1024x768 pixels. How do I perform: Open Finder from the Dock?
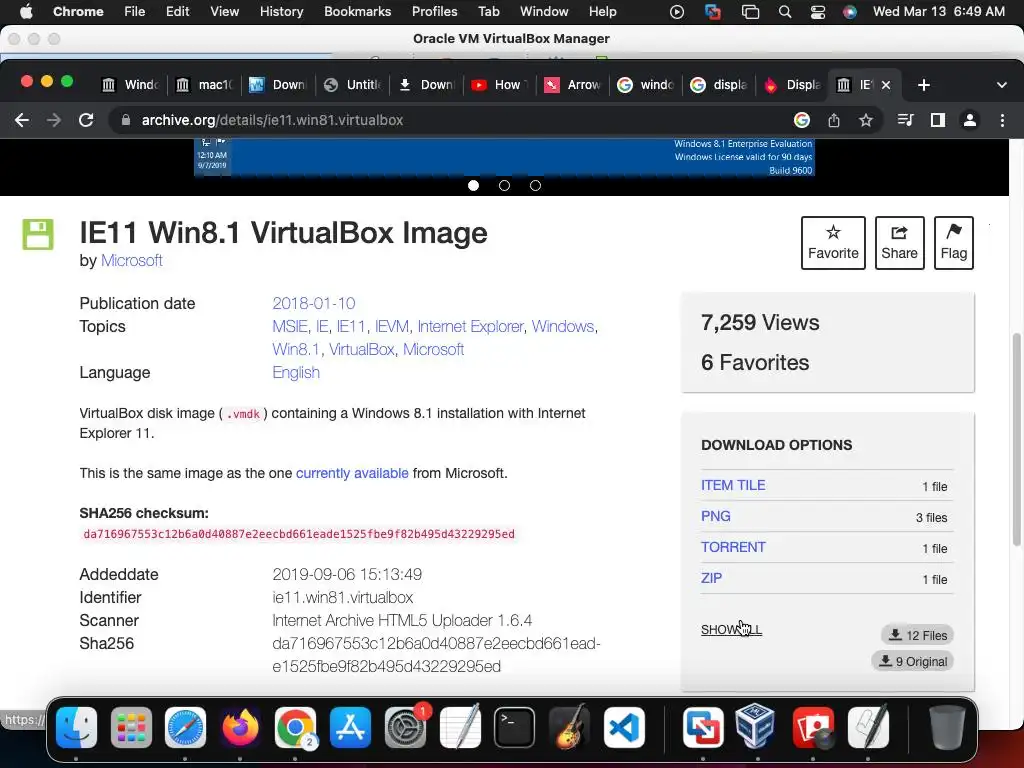point(76,727)
